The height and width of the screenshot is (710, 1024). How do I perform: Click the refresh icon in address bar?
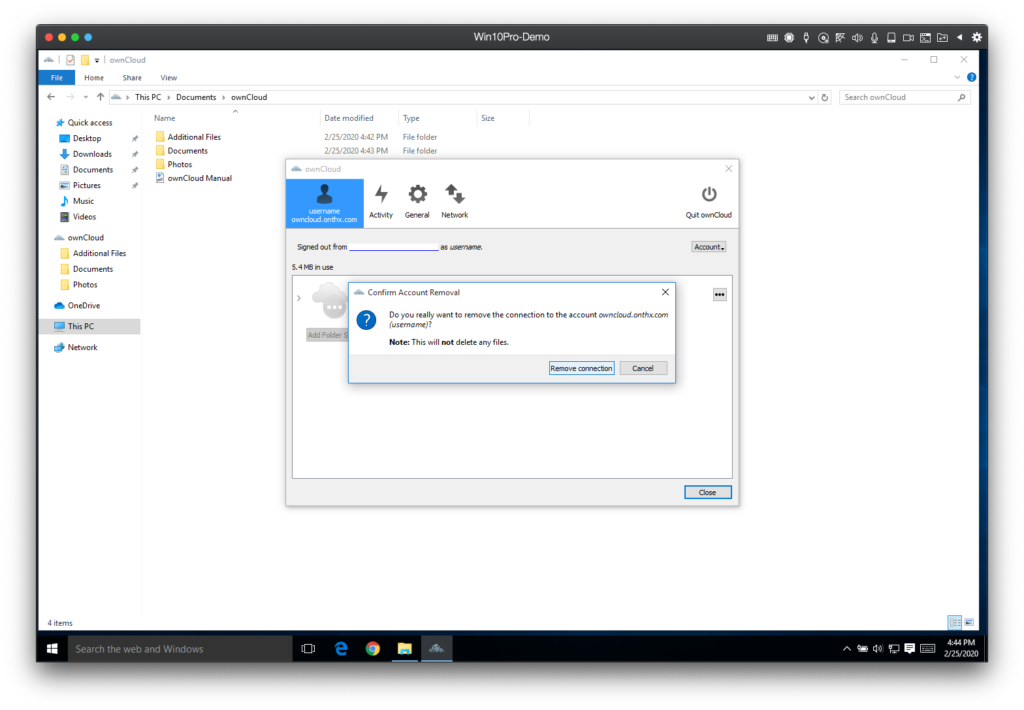click(825, 97)
